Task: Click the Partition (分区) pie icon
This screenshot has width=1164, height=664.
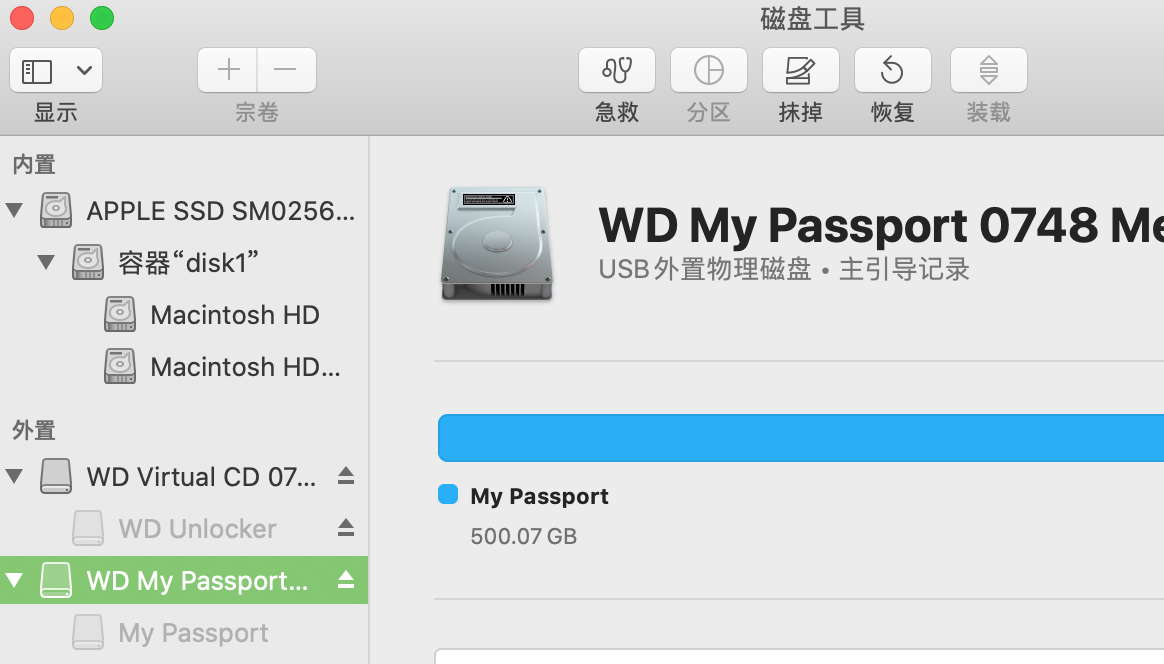Action: 708,70
